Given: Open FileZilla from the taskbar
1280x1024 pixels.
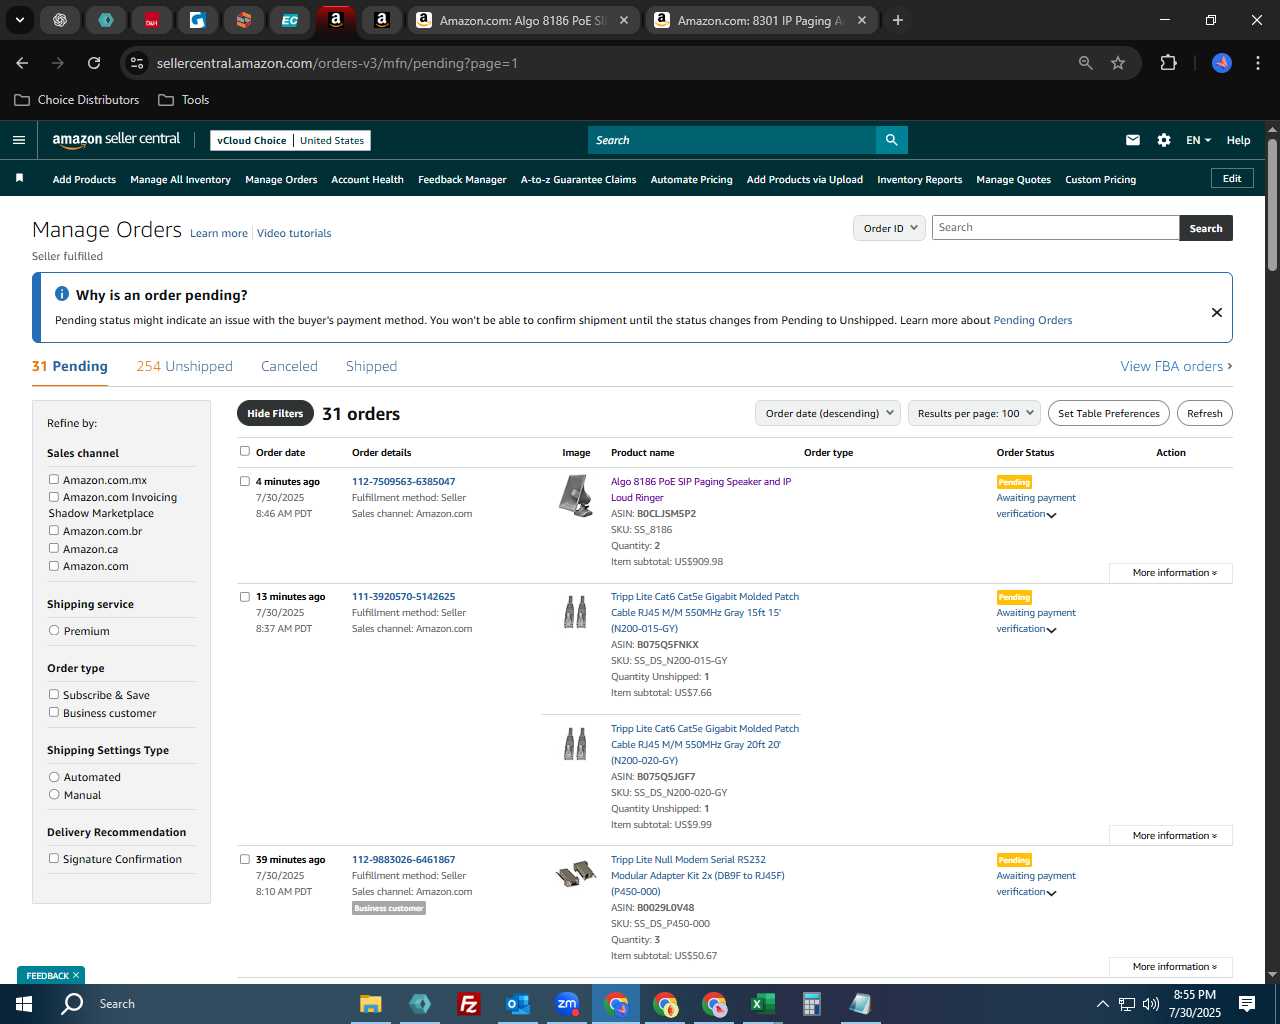Looking at the screenshot, I should [468, 1004].
